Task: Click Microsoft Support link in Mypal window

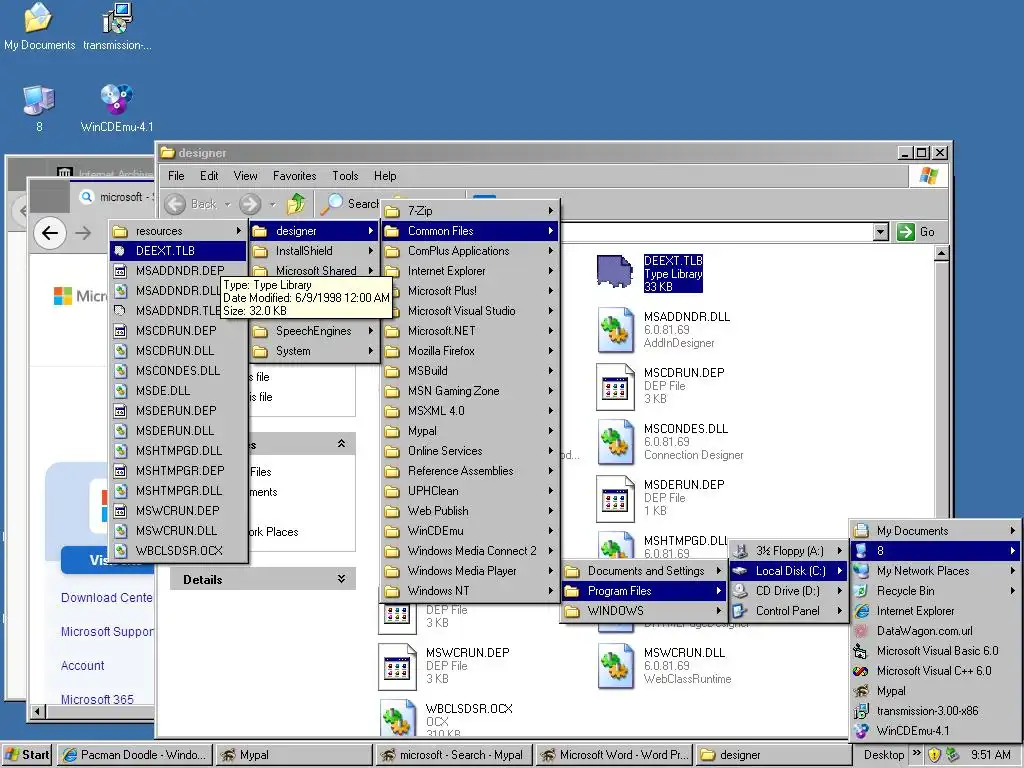Action: pyautogui.click(x=107, y=632)
